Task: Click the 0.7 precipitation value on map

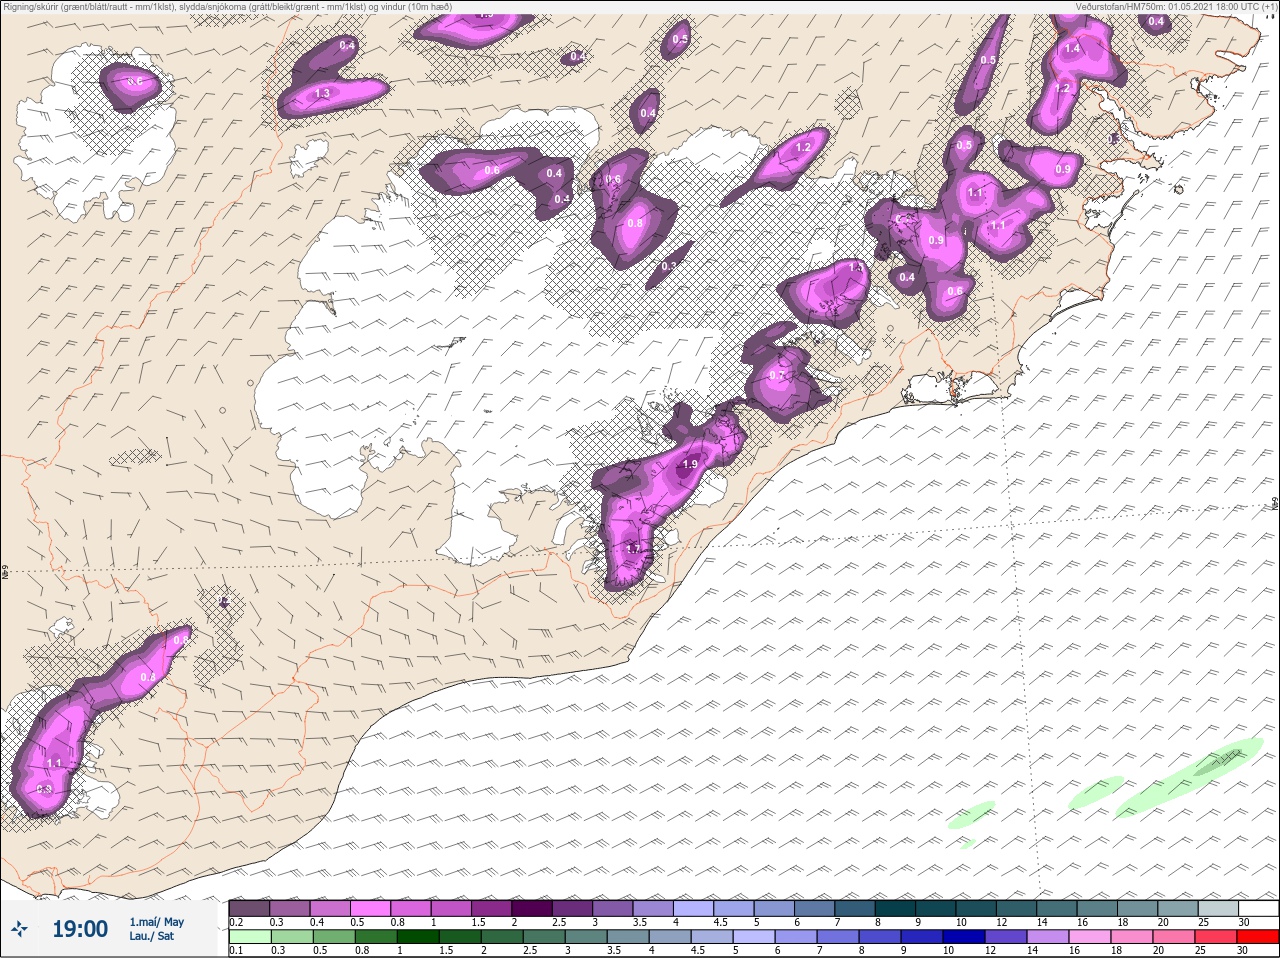Action: (x=776, y=376)
